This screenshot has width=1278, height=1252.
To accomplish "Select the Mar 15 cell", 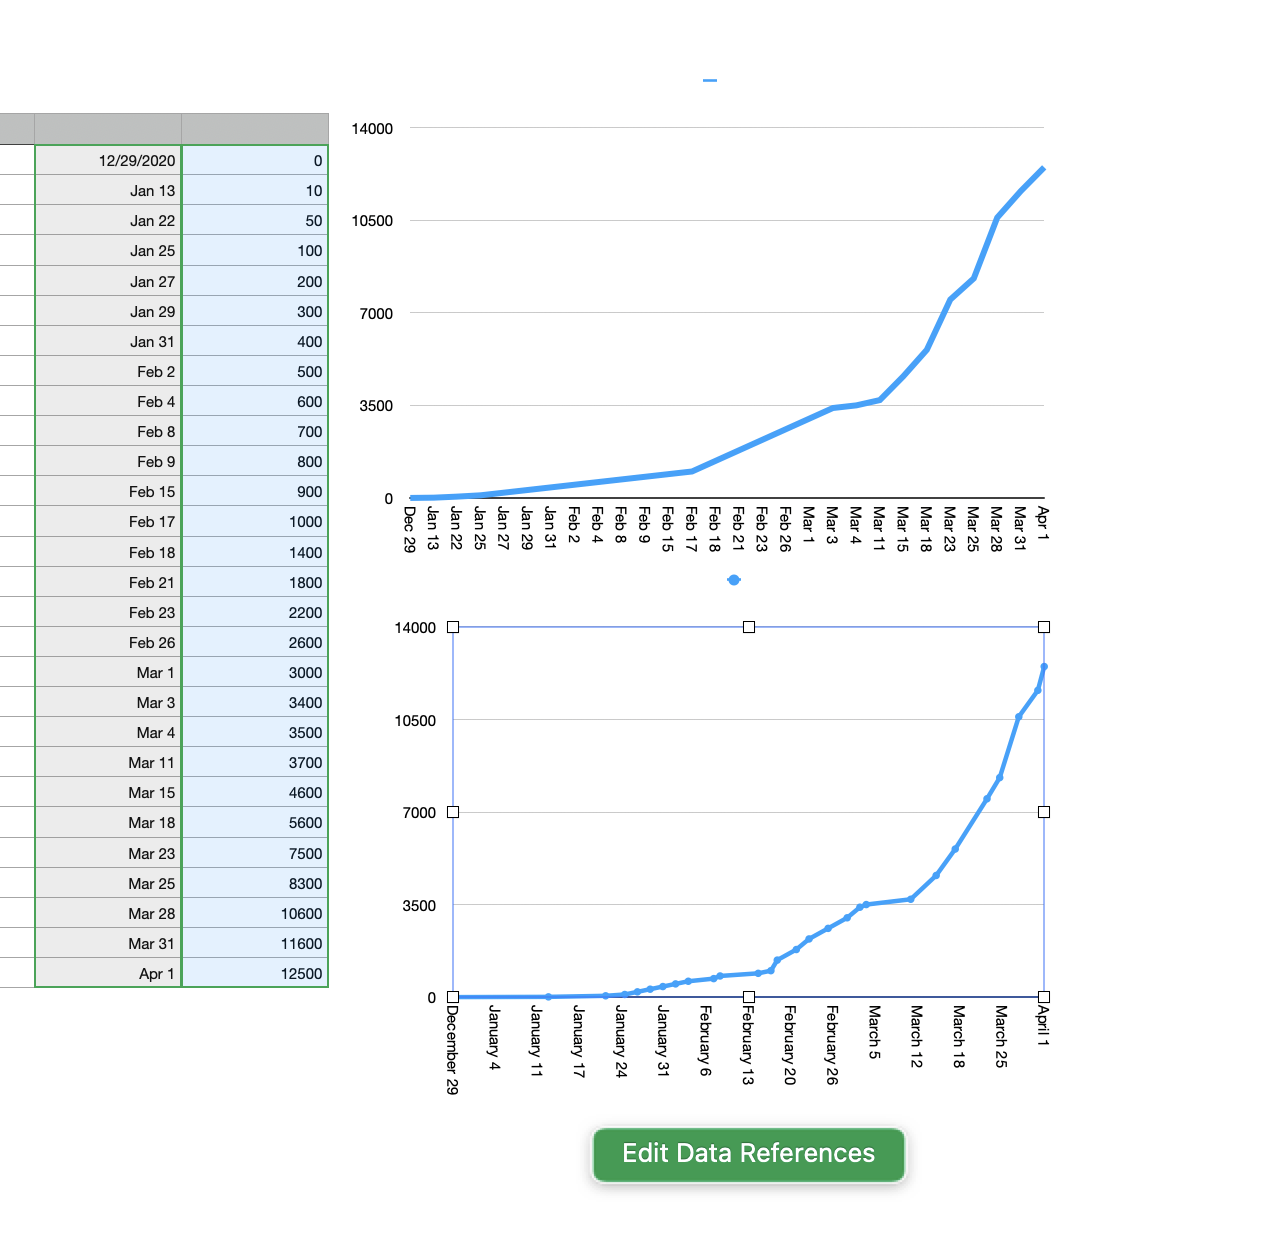I will tap(108, 792).
